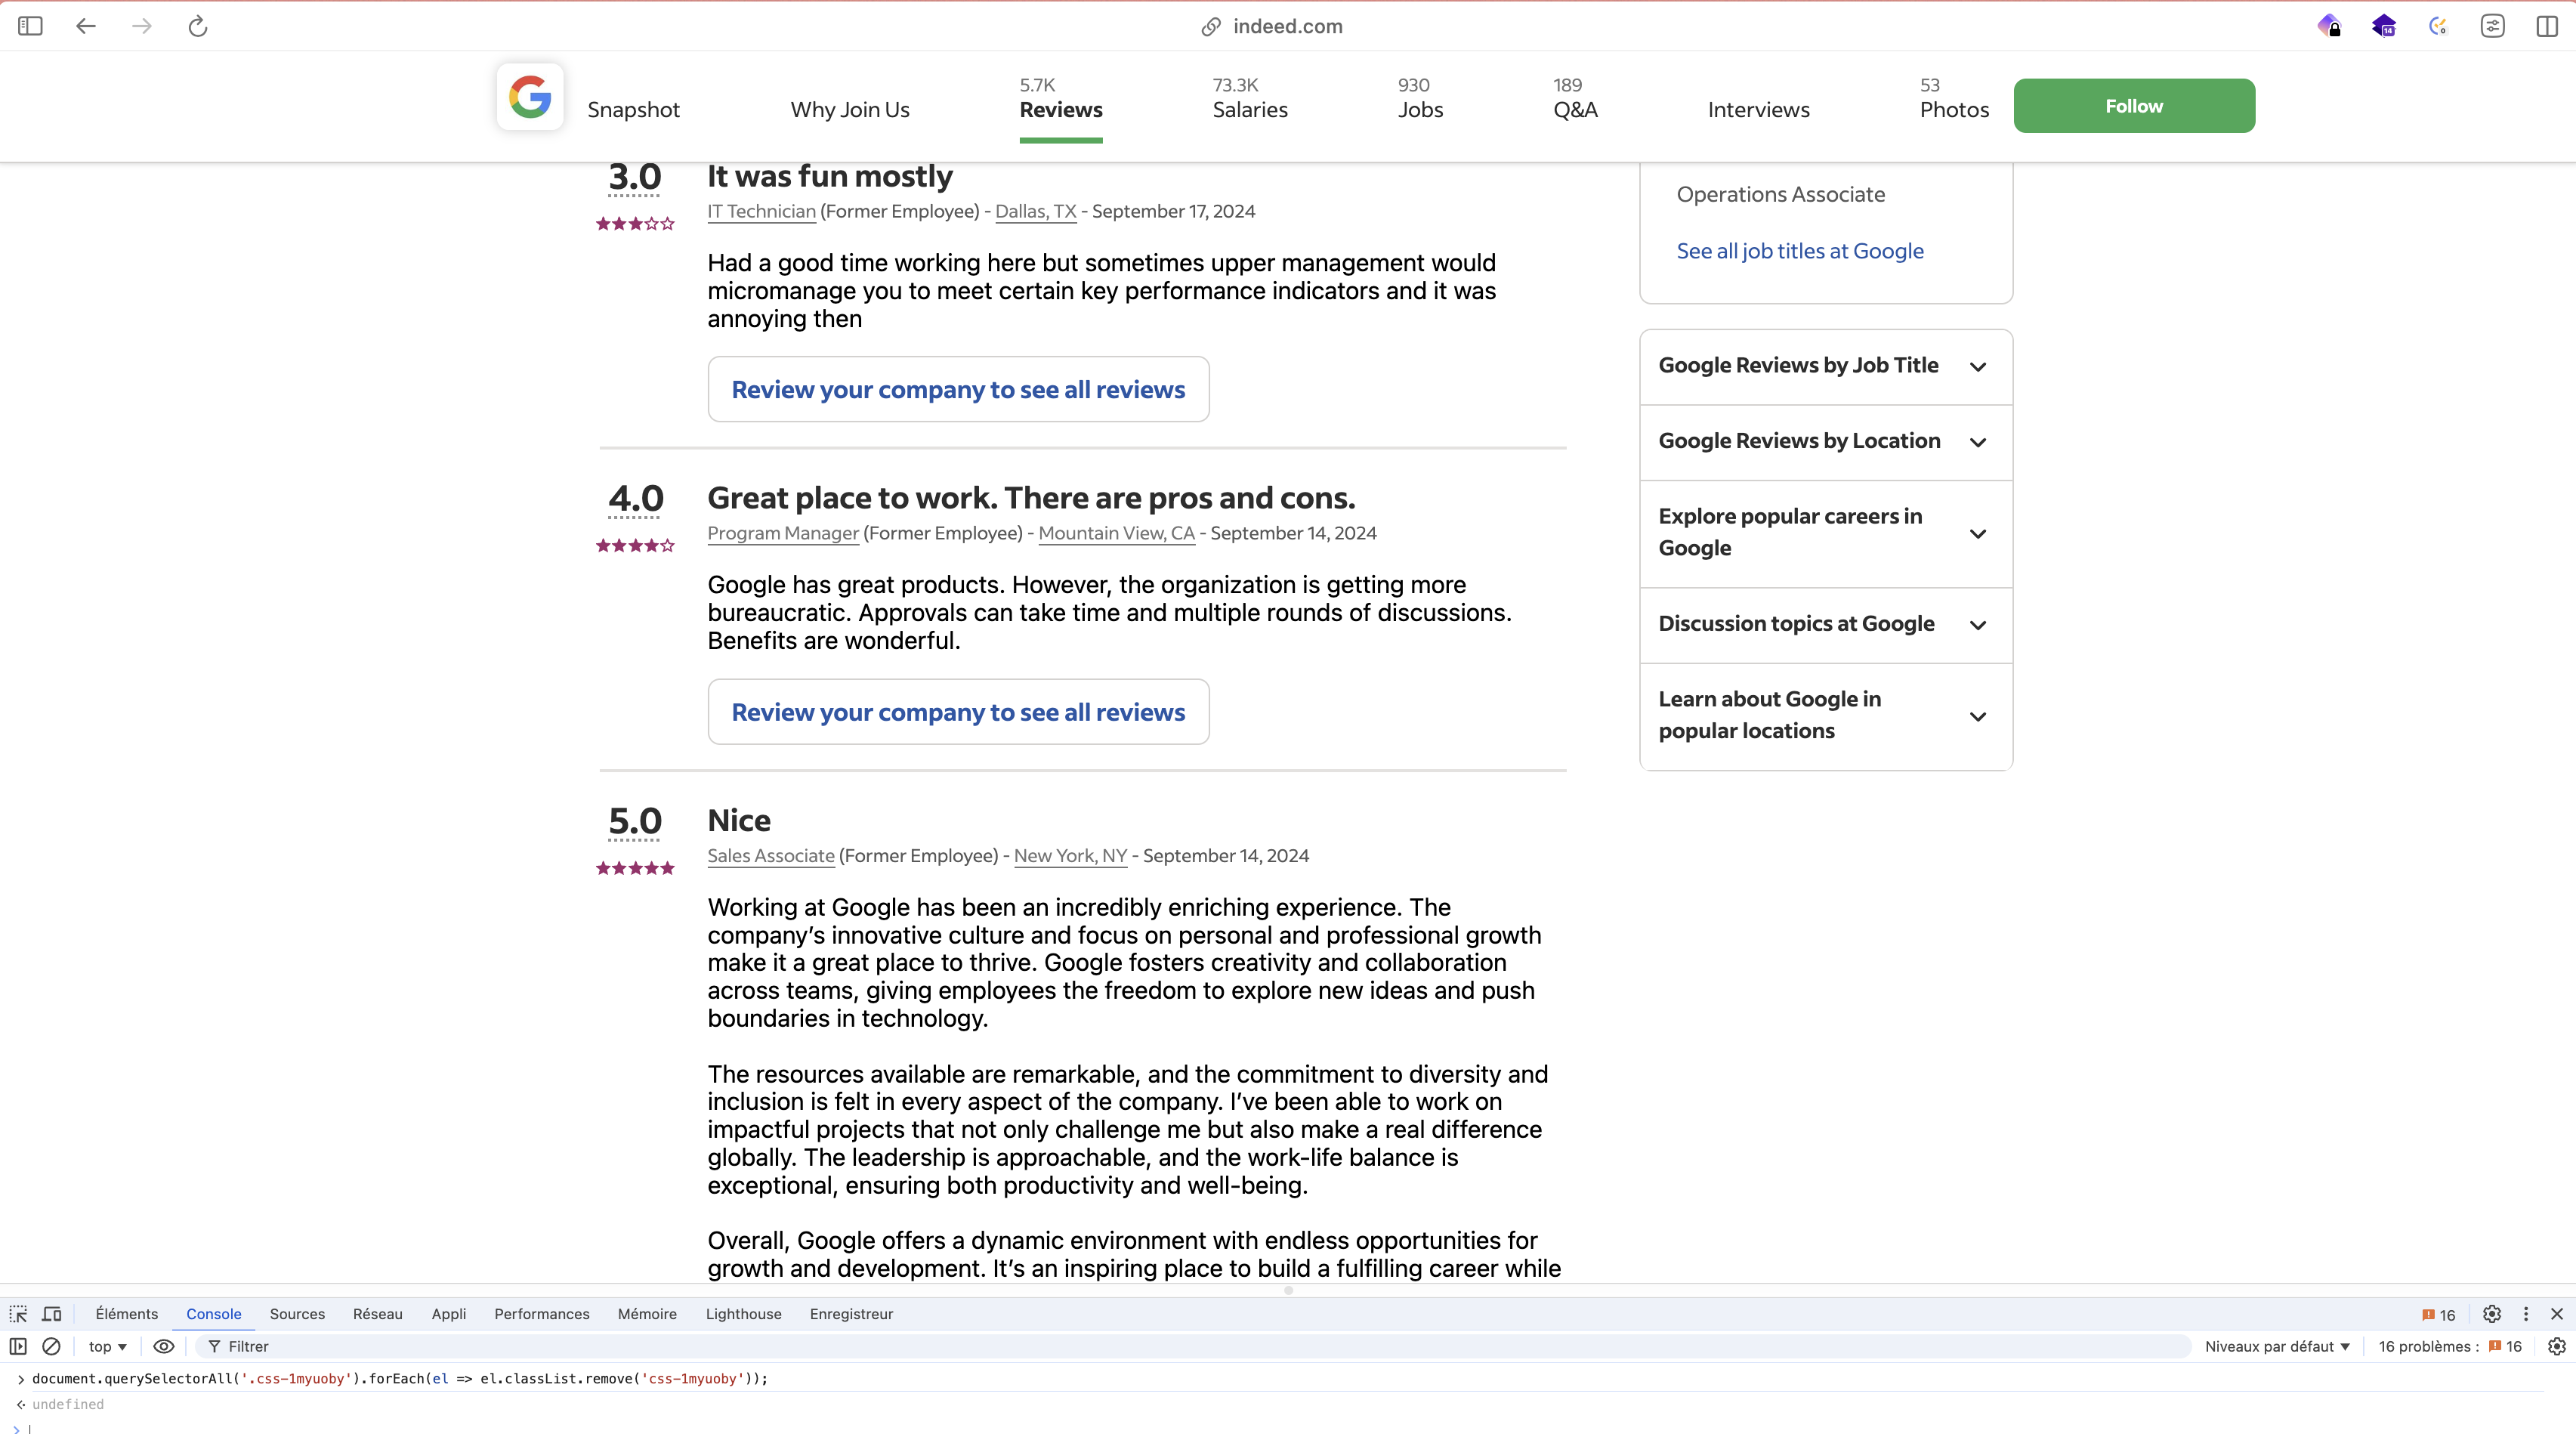2576x1434 pixels.
Task: Open the browser tuning controls icon
Action: coord(2493,26)
